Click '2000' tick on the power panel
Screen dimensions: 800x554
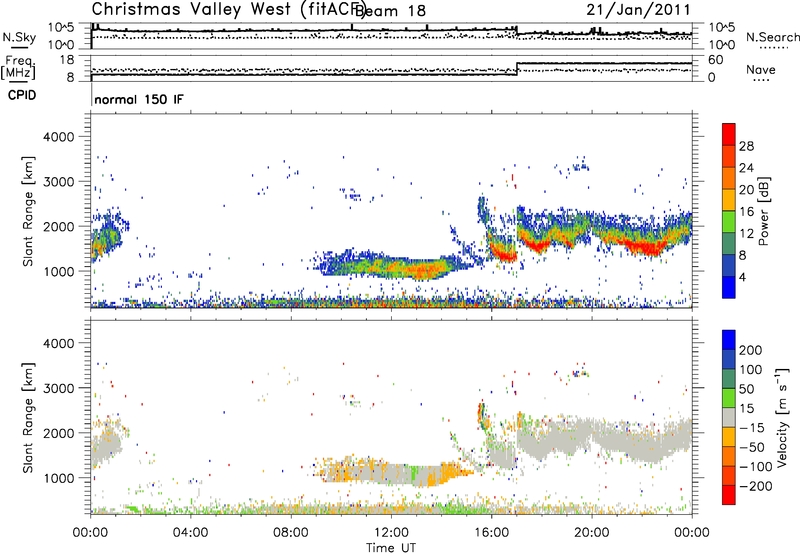(58, 226)
